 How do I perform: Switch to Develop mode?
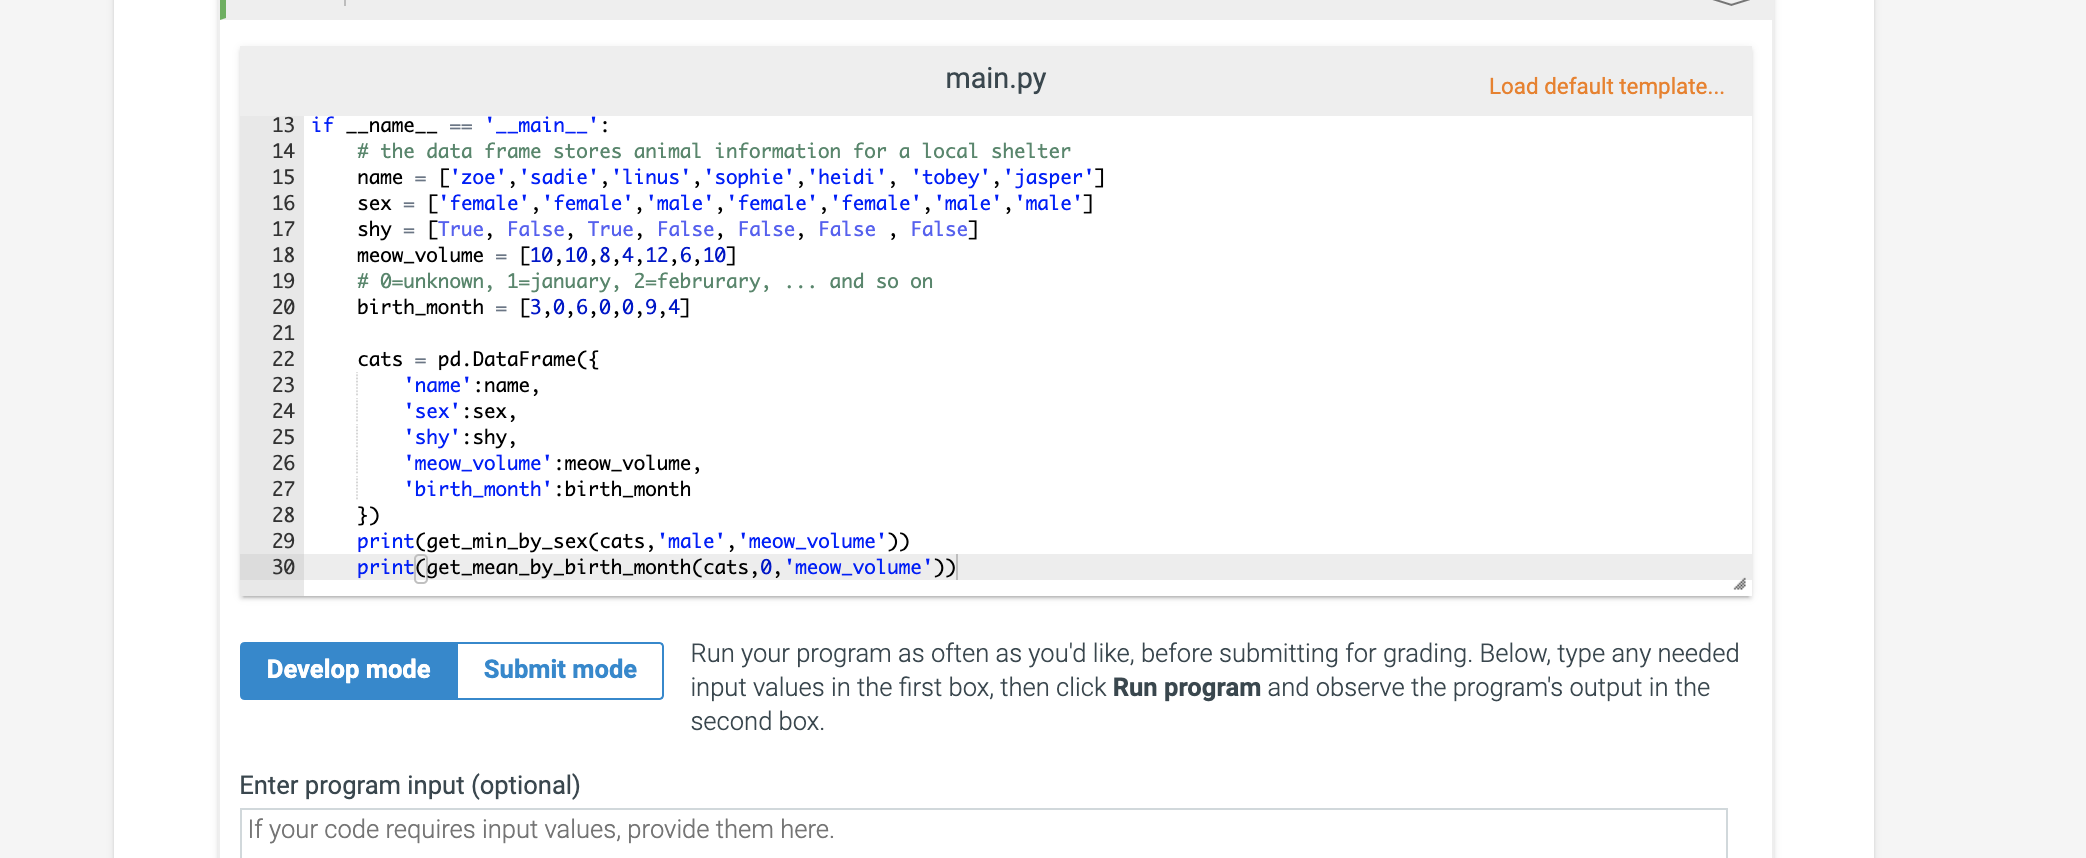pos(349,670)
